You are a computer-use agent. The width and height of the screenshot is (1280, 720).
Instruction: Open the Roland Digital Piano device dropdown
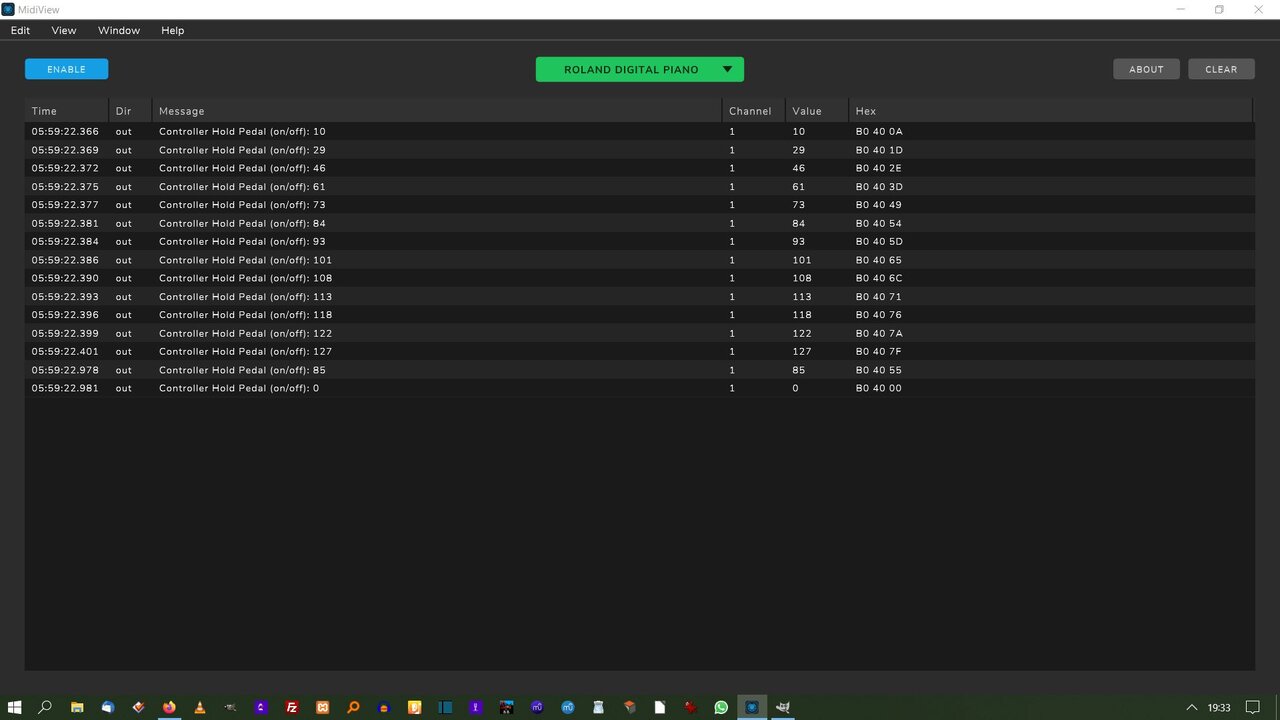click(x=640, y=69)
